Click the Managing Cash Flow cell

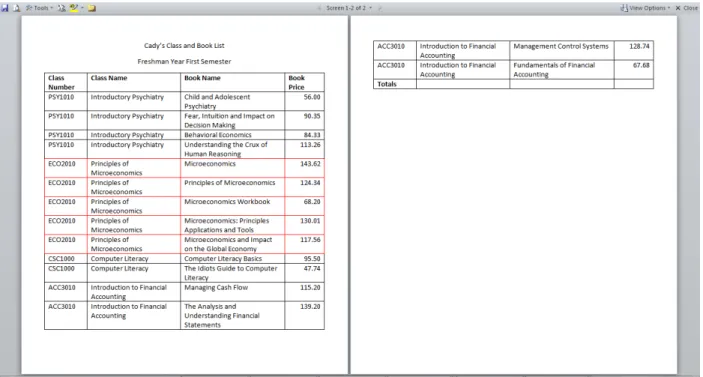(x=232, y=292)
